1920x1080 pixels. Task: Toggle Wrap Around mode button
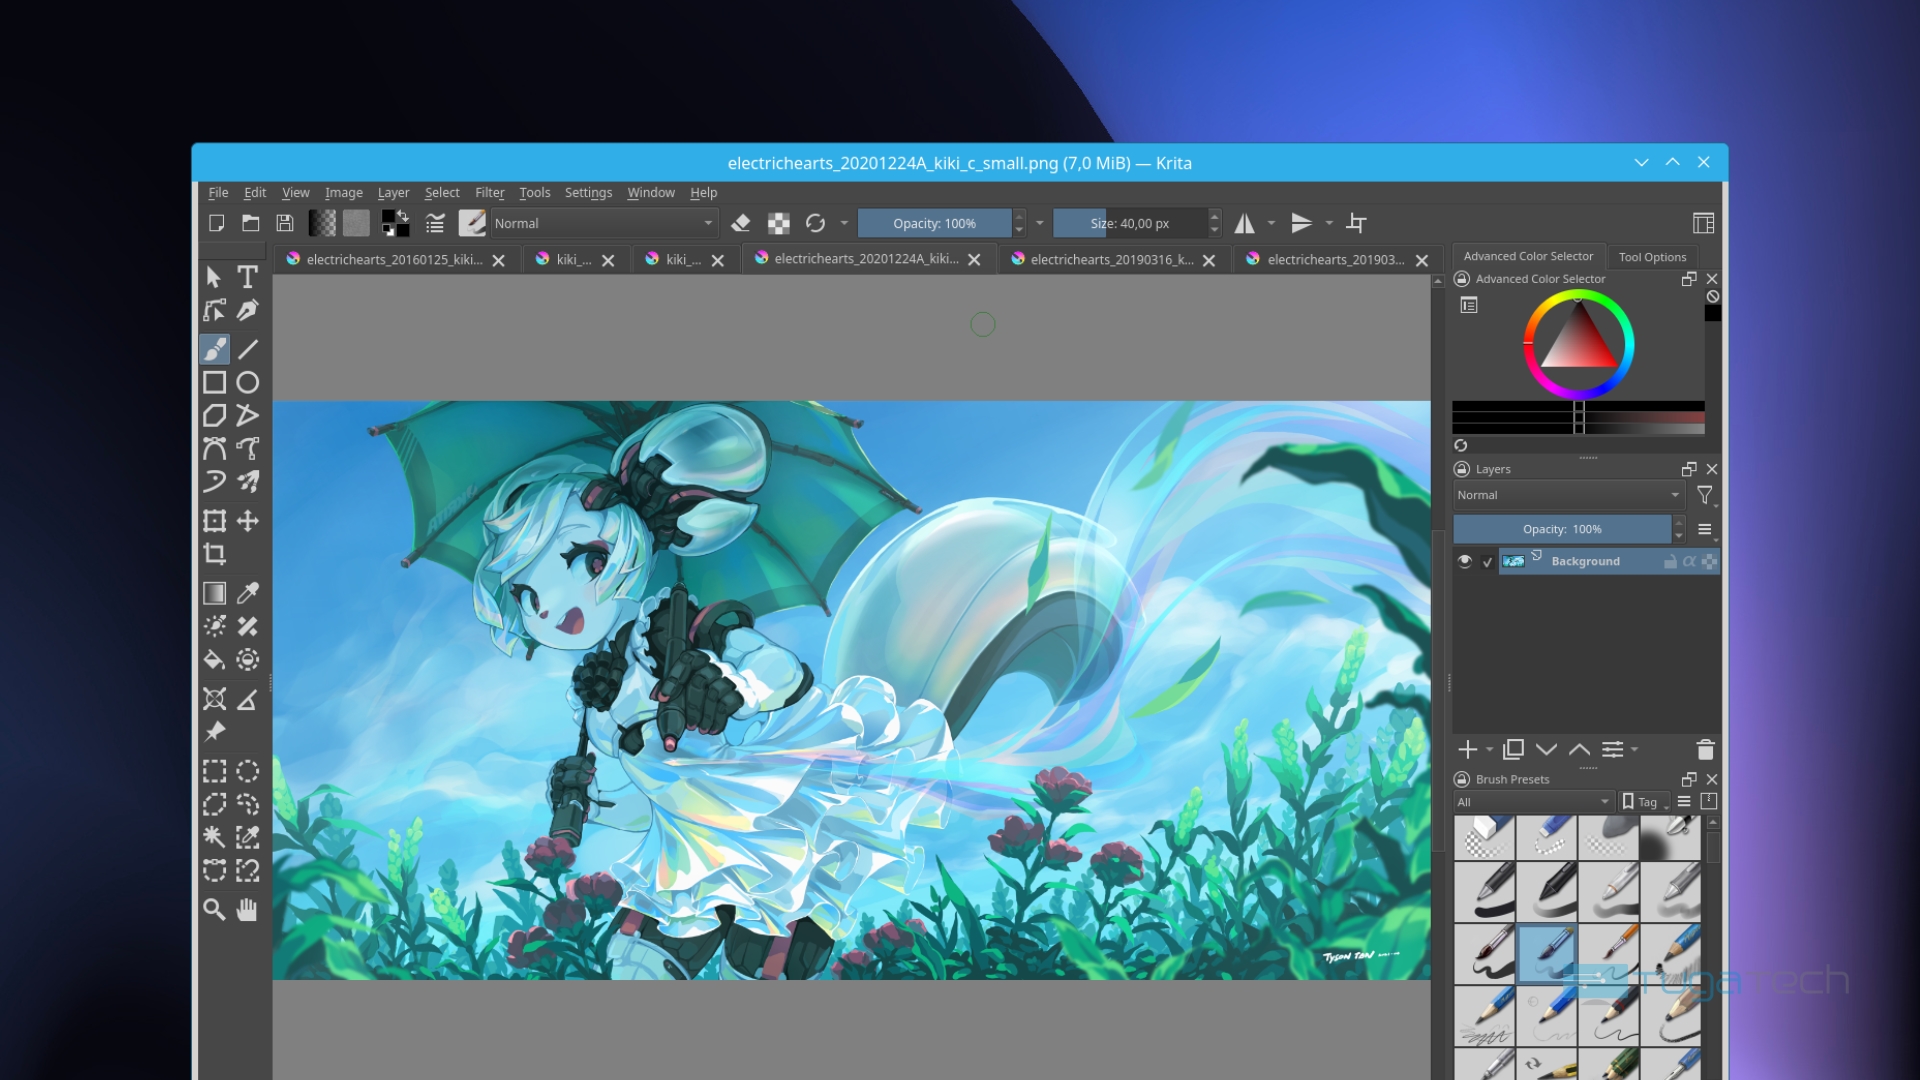(x=1356, y=223)
